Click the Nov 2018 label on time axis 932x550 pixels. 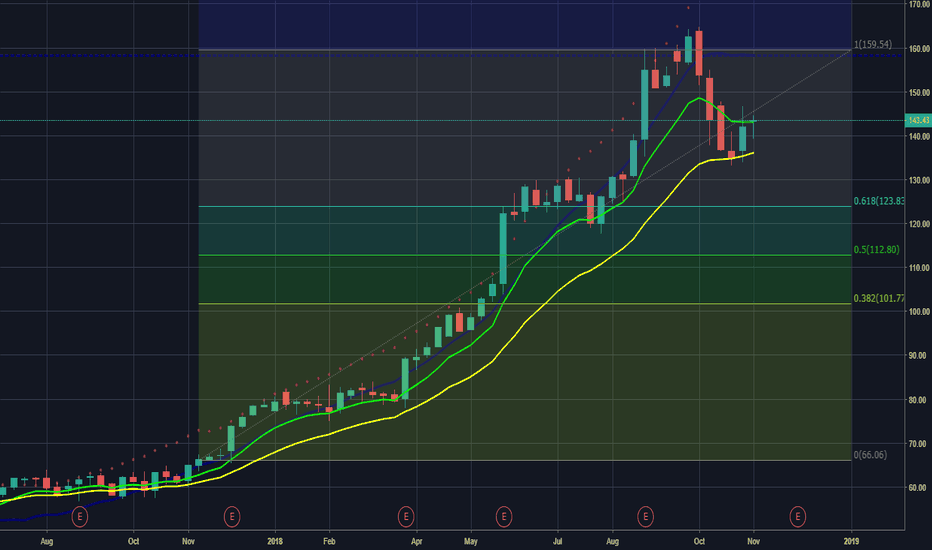point(754,542)
